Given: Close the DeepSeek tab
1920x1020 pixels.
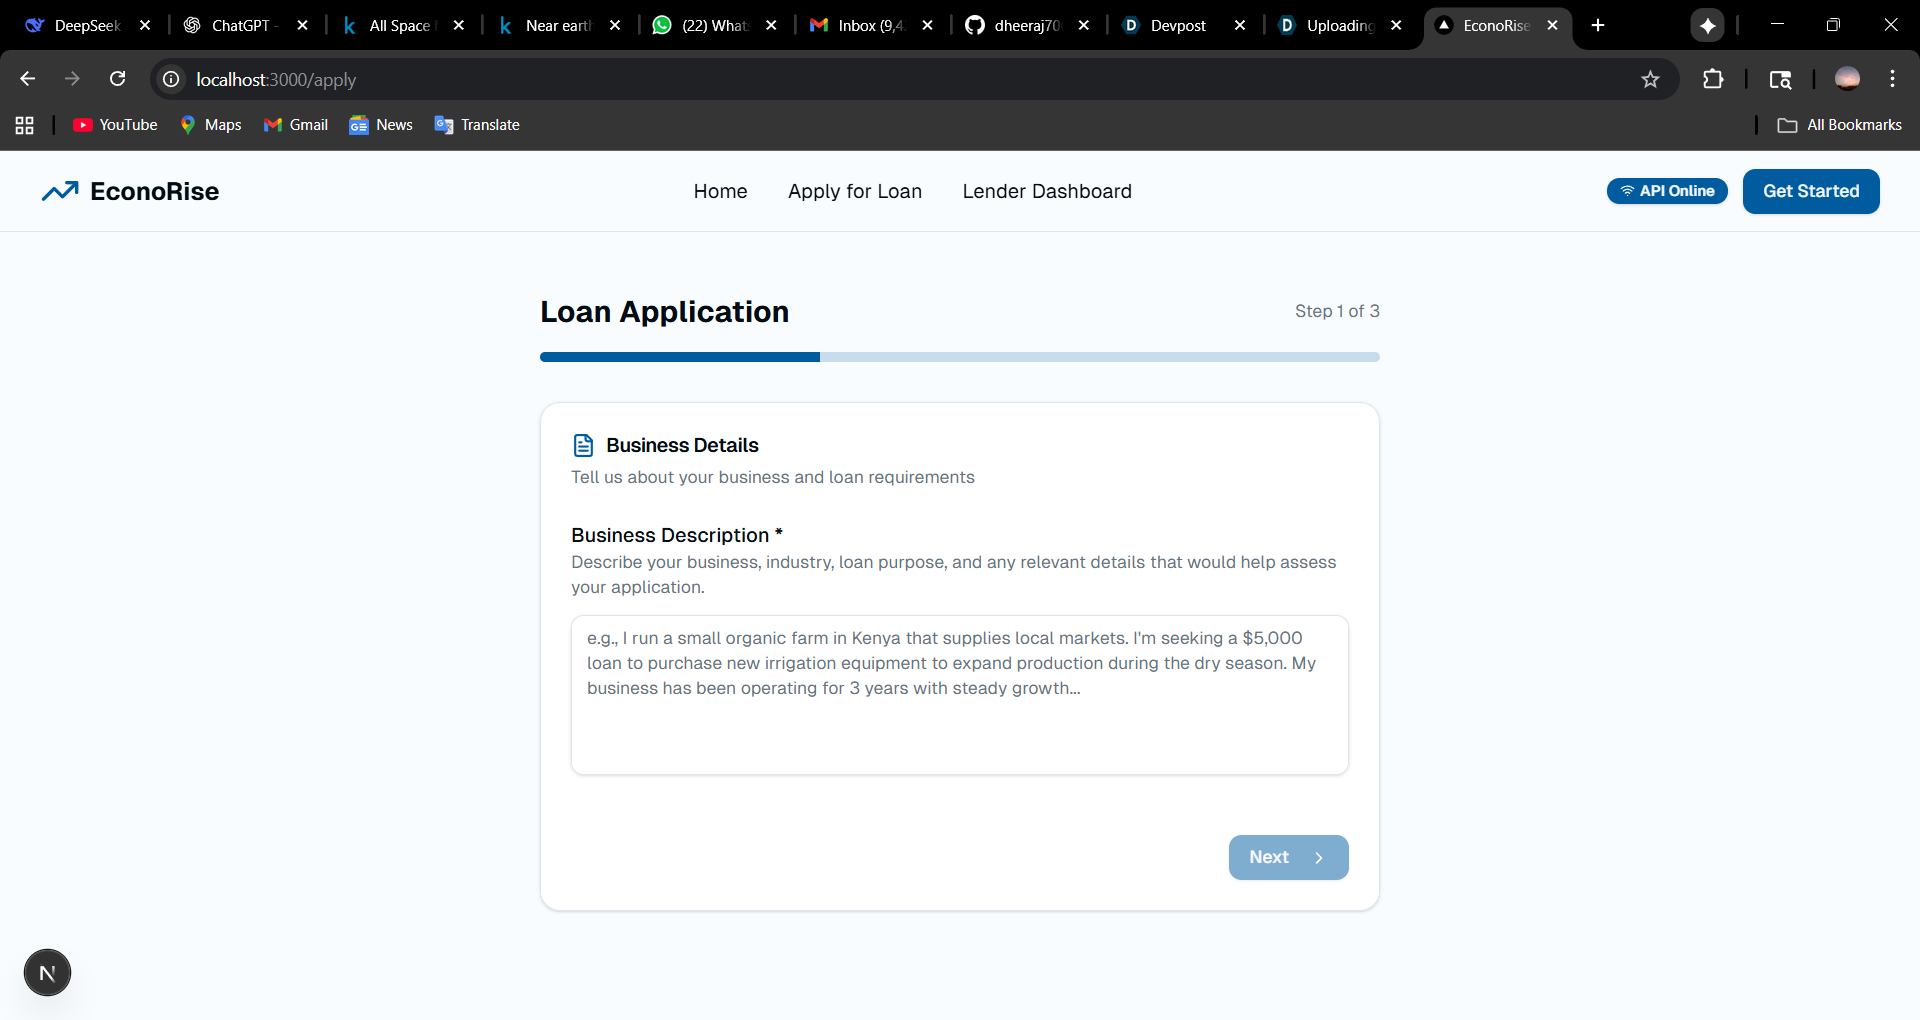Looking at the screenshot, I should click(x=145, y=25).
